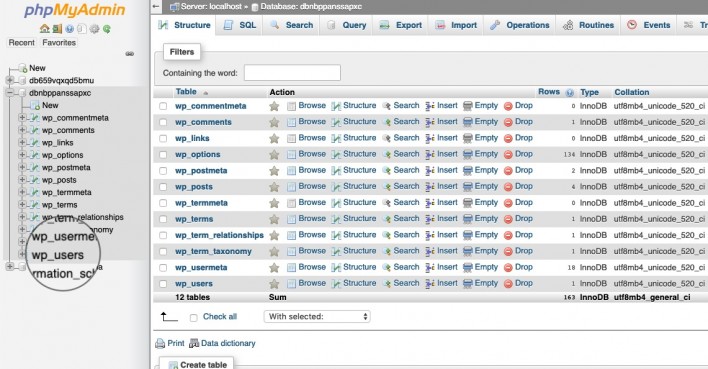Check the wp_users row checkbox
This screenshot has width=708, height=369.
coord(163,284)
